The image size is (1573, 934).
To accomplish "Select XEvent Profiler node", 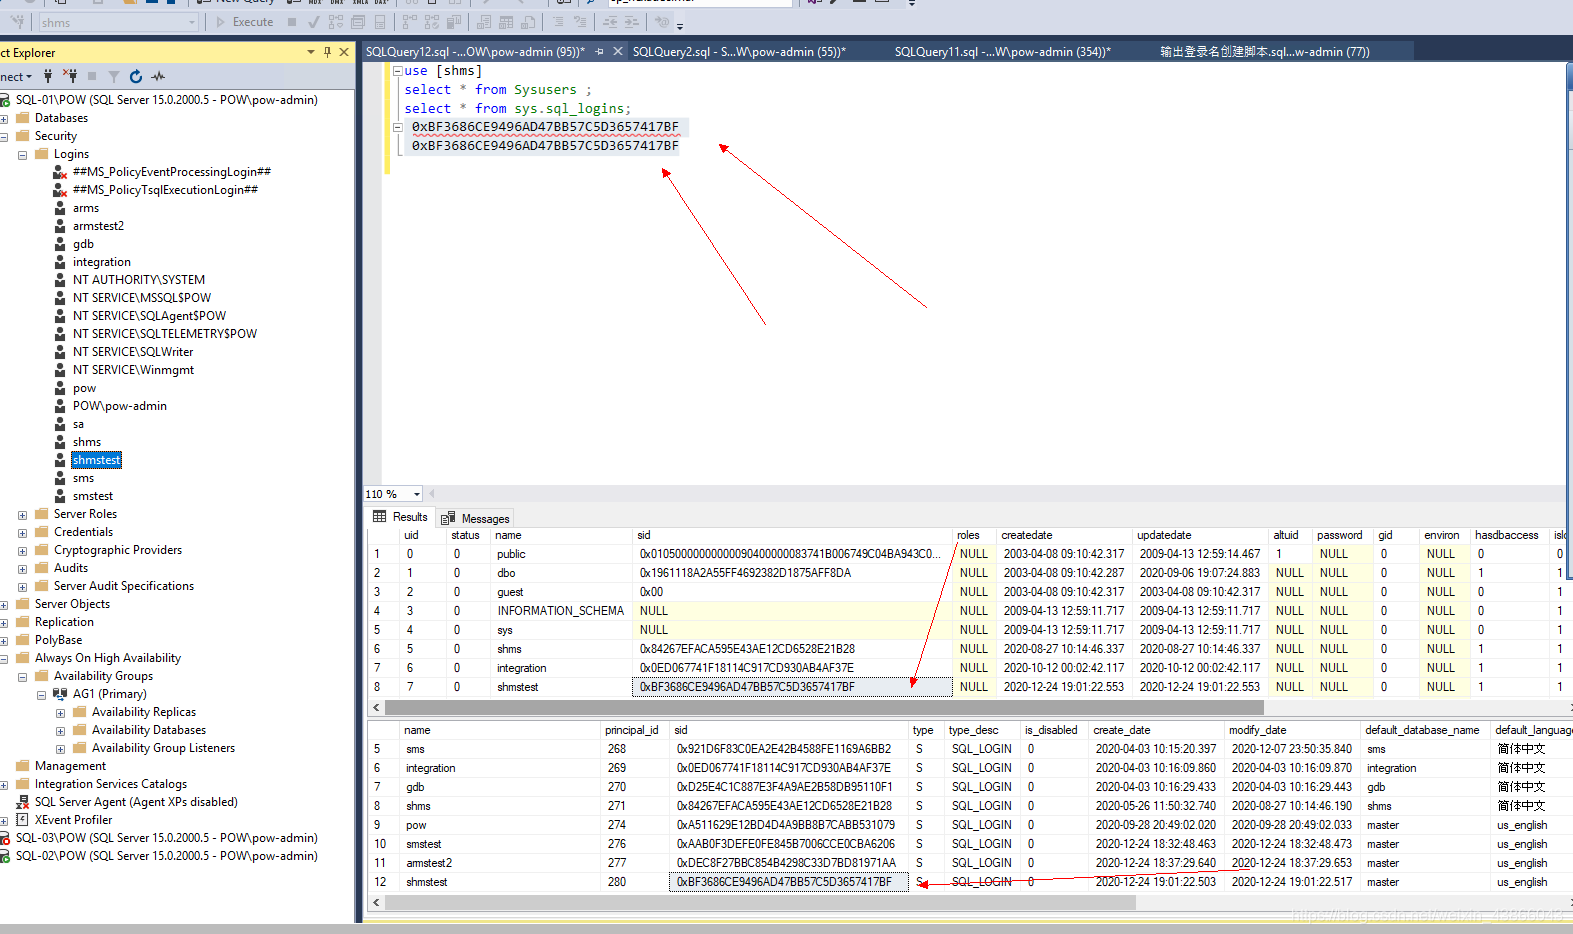I will point(73,820).
